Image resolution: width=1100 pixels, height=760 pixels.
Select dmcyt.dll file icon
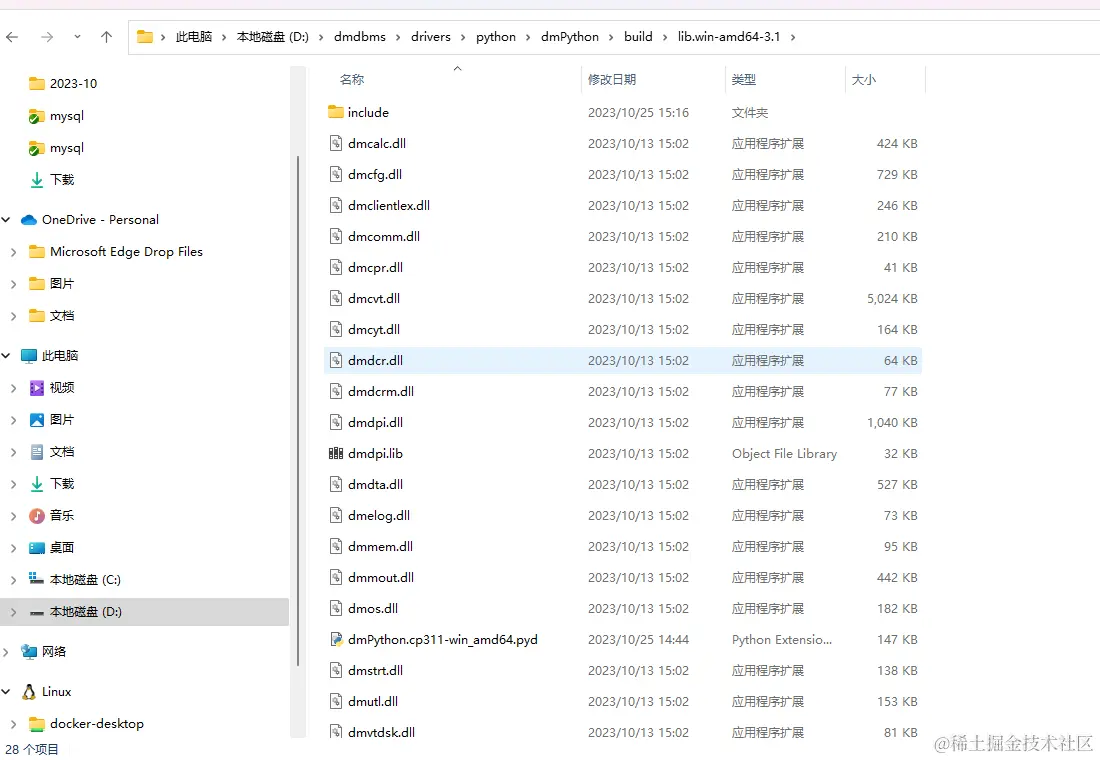(x=336, y=329)
